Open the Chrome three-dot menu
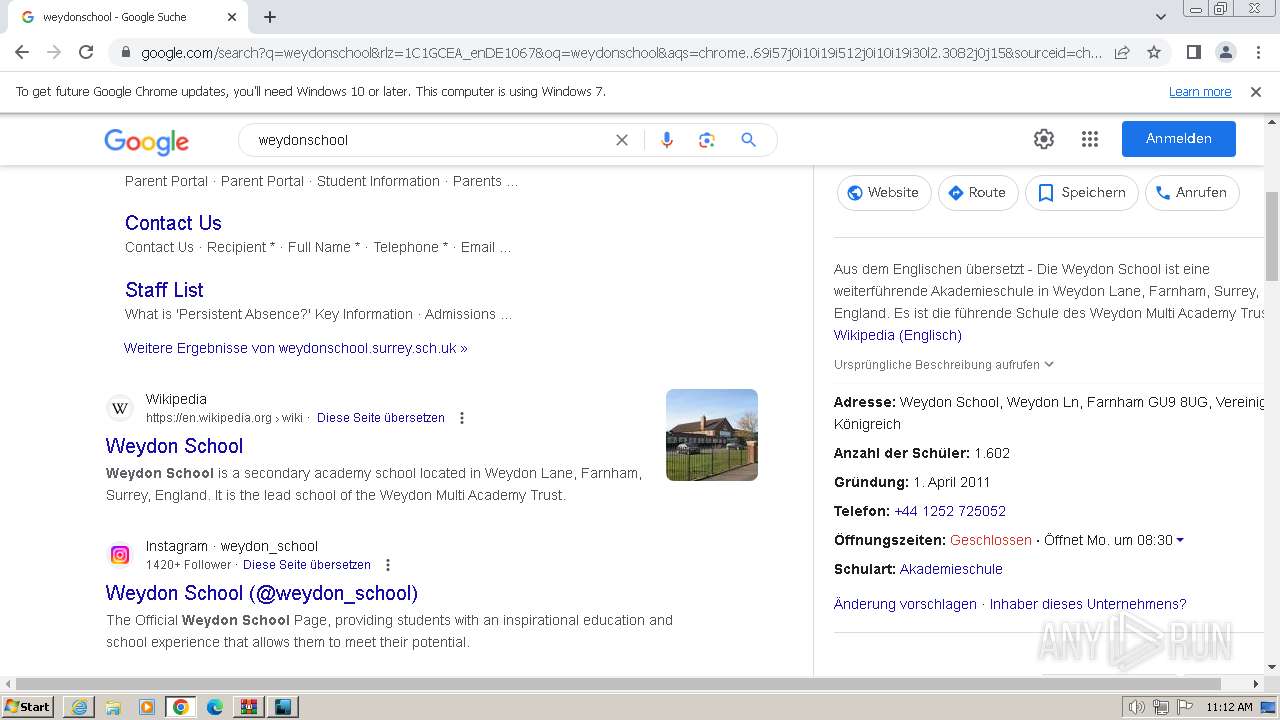The image size is (1280, 720). tap(1258, 52)
